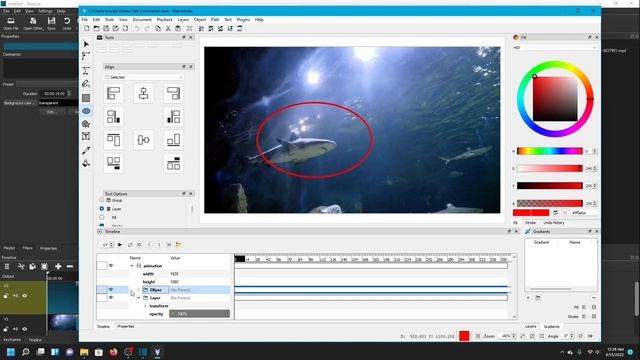
Task: Switch to the Stroke tab
Action: click(530, 223)
